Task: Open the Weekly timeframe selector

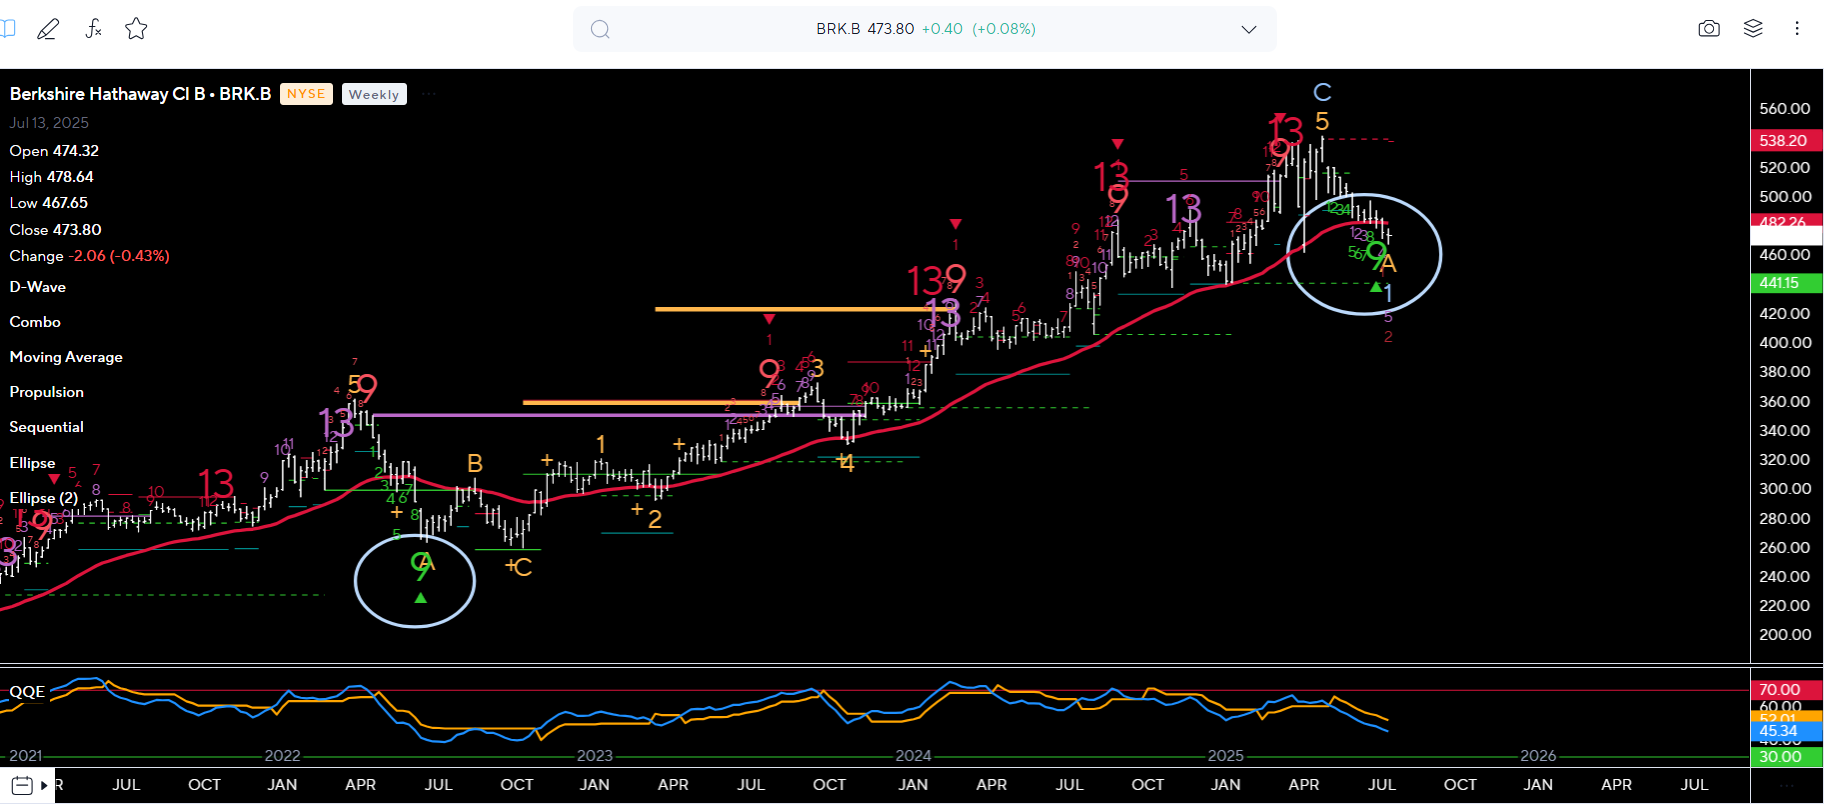Action: tap(374, 94)
